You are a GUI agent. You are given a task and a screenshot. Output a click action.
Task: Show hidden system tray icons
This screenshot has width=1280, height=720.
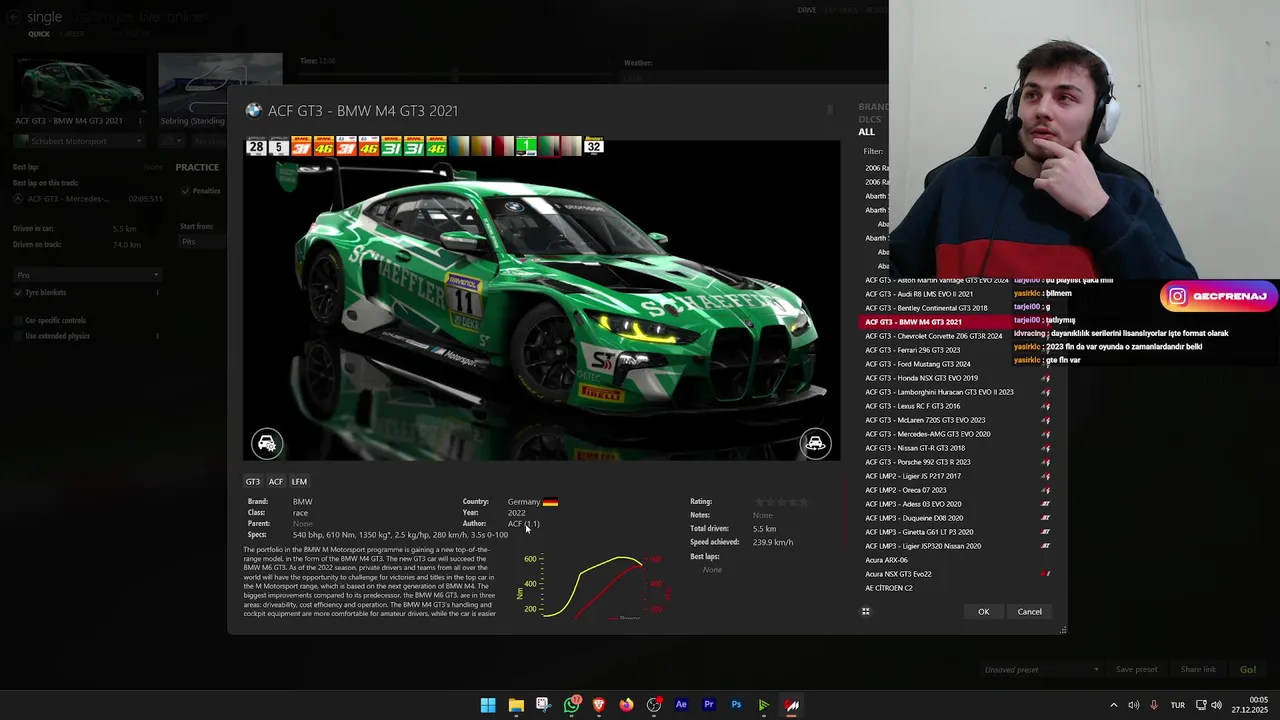click(x=1114, y=705)
